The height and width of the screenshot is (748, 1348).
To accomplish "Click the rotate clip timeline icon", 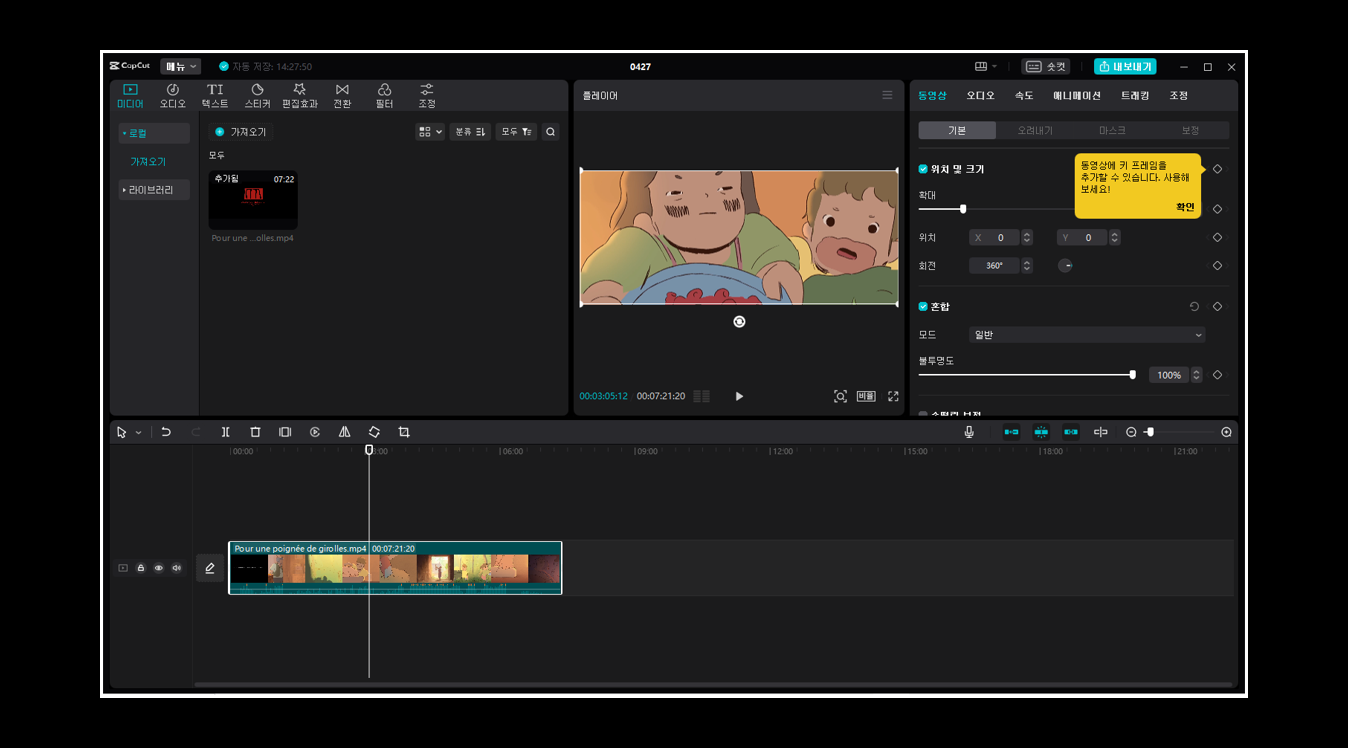I will [374, 432].
